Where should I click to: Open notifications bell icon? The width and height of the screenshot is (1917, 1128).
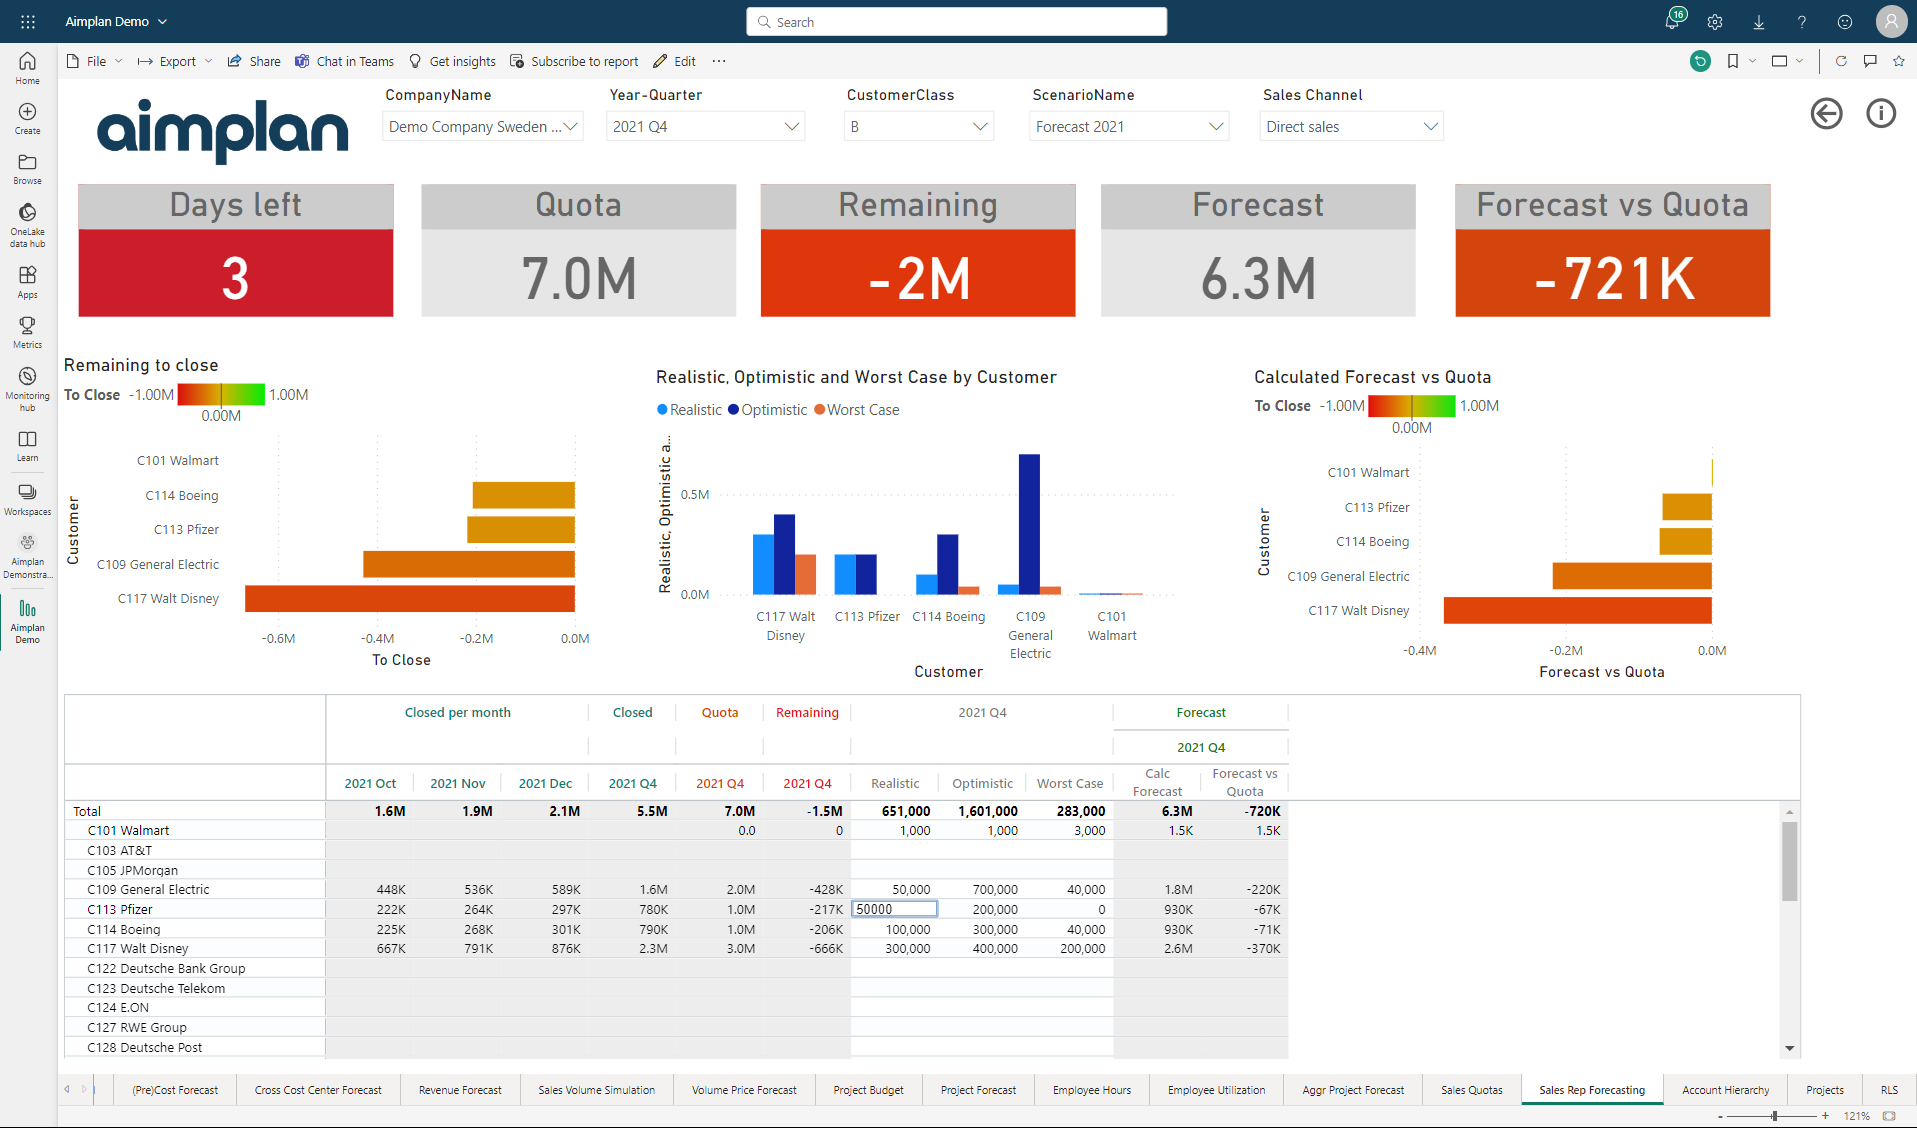point(1672,21)
